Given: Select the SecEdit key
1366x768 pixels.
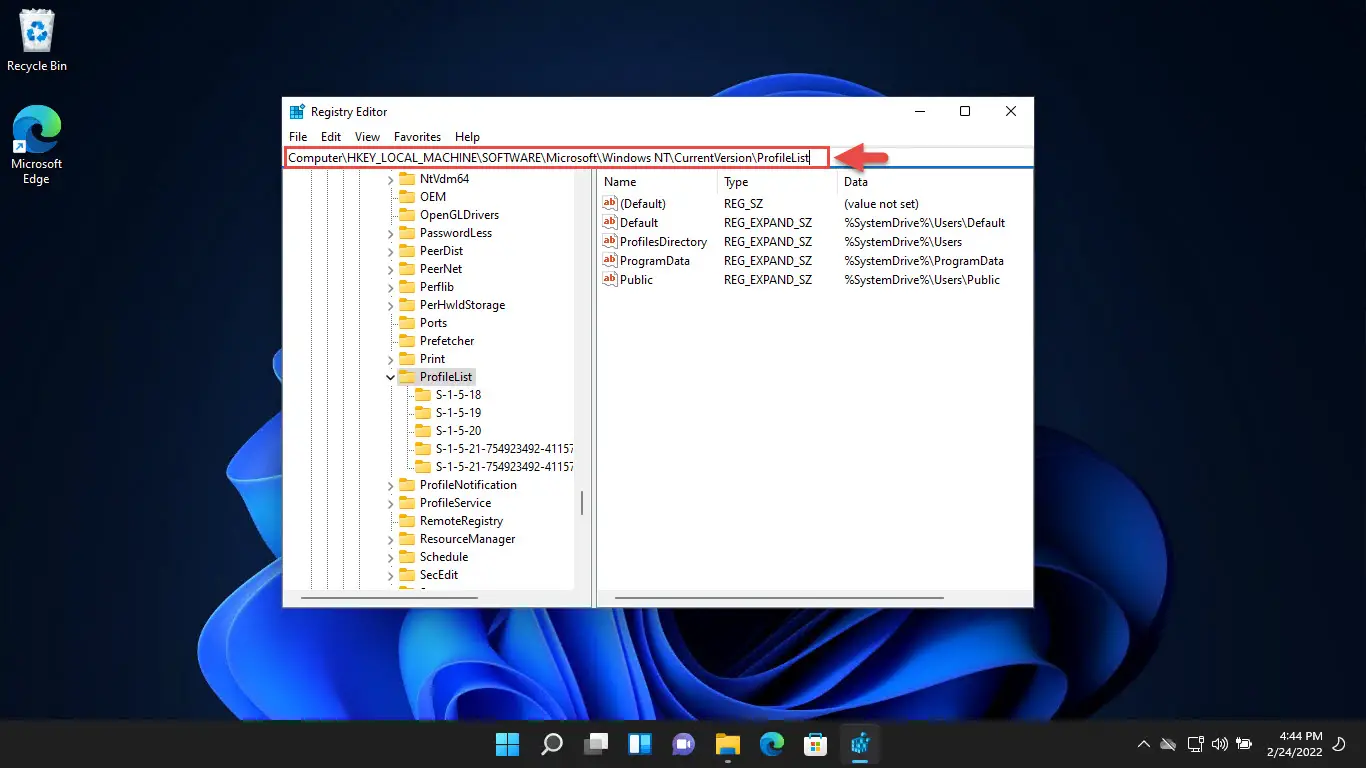Looking at the screenshot, I should (439, 575).
